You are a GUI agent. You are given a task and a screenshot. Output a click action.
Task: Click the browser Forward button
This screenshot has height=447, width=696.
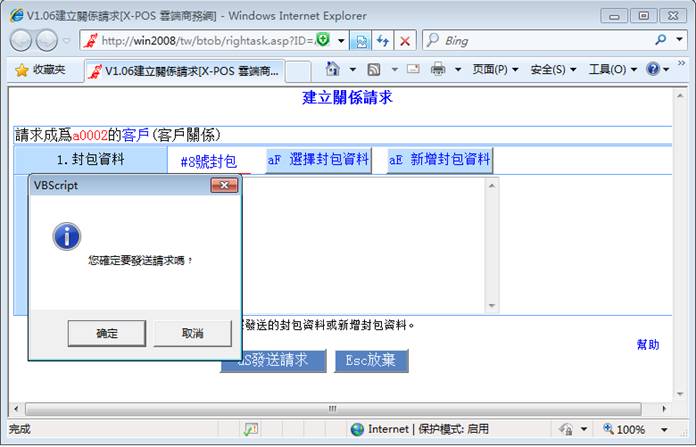point(47,41)
